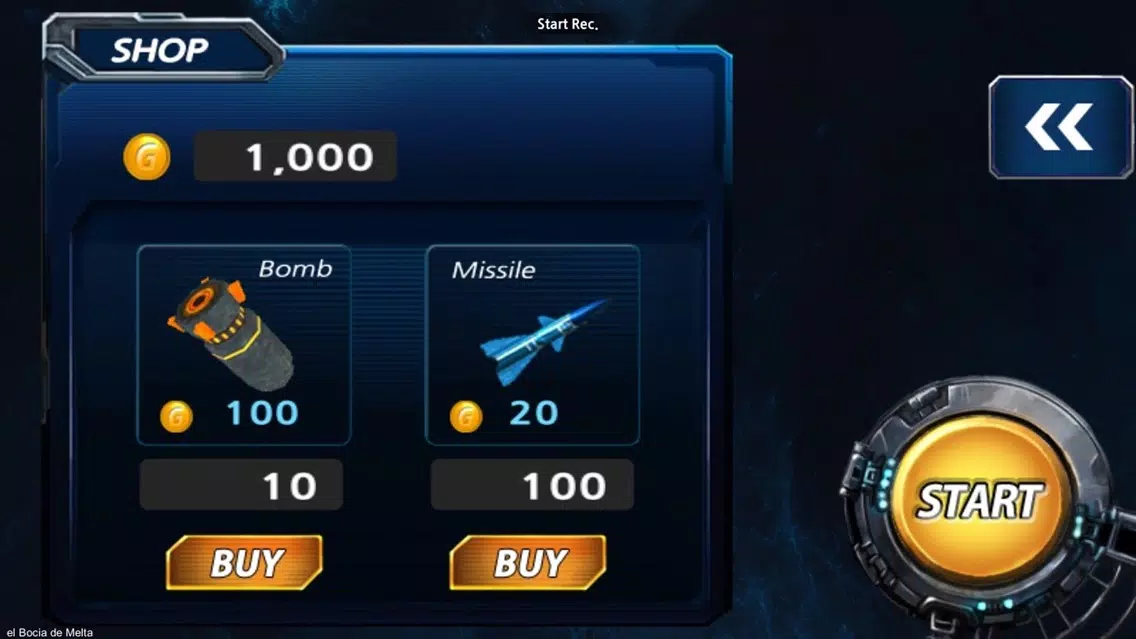This screenshot has height=639, width=1136.
Task: Click the coin icon next to Missile price 20
Action: [466, 417]
